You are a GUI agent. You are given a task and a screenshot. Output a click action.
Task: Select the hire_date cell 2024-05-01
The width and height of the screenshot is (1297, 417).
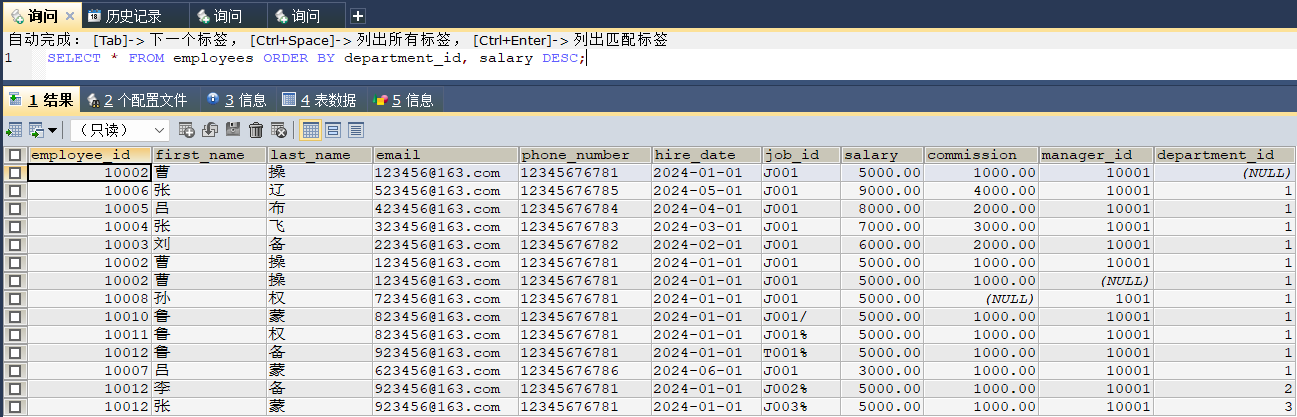[706, 191]
